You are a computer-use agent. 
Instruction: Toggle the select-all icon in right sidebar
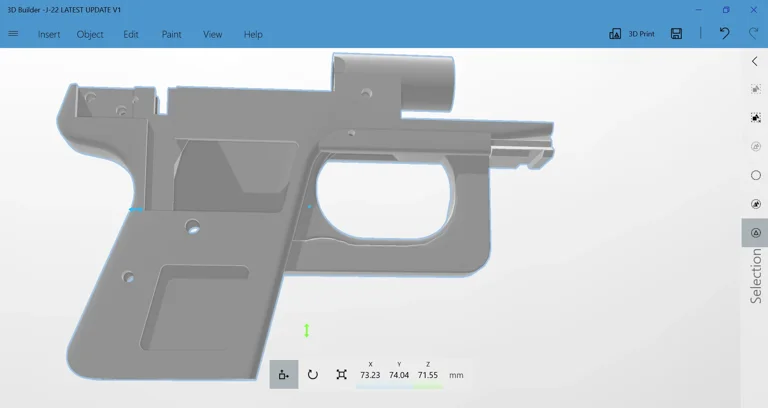(x=756, y=118)
